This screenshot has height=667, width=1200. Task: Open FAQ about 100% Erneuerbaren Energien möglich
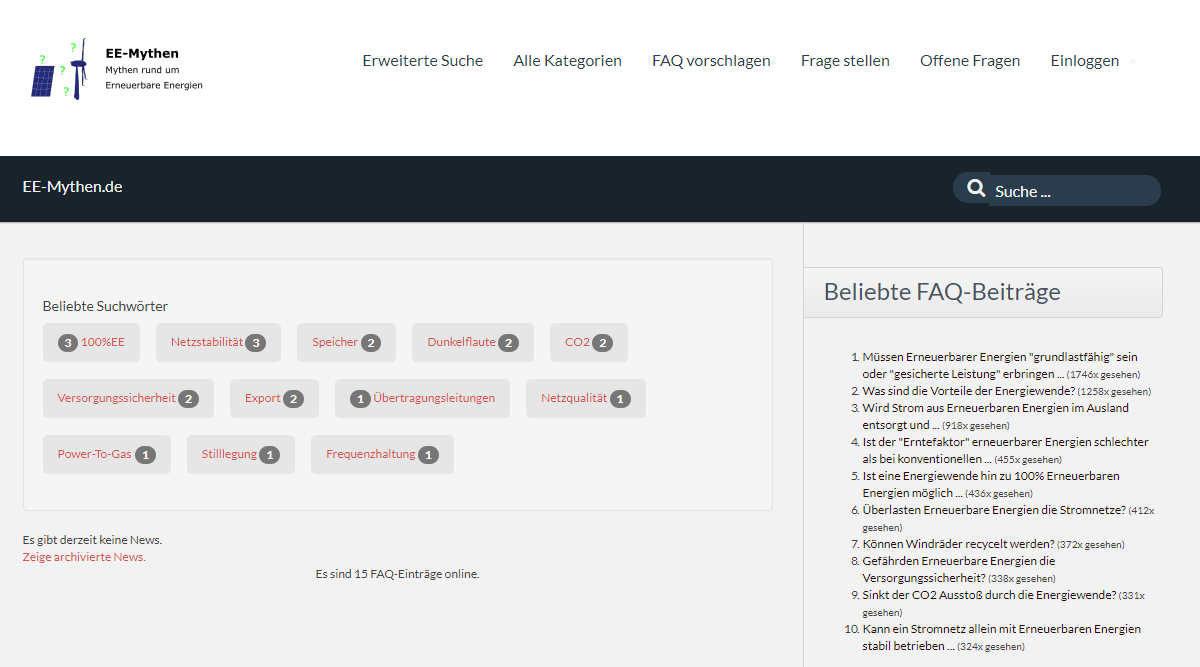(991, 484)
